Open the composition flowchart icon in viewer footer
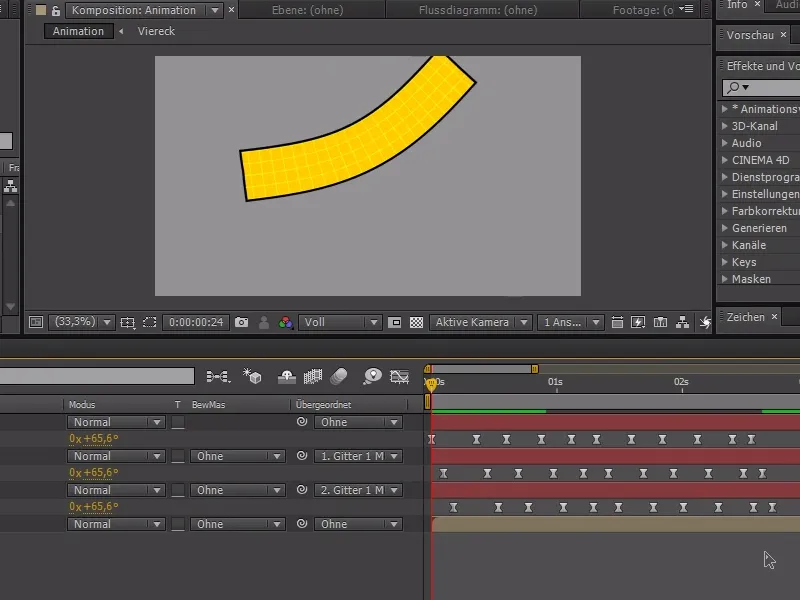This screenshot has width=800, height=600. [682, 322]
